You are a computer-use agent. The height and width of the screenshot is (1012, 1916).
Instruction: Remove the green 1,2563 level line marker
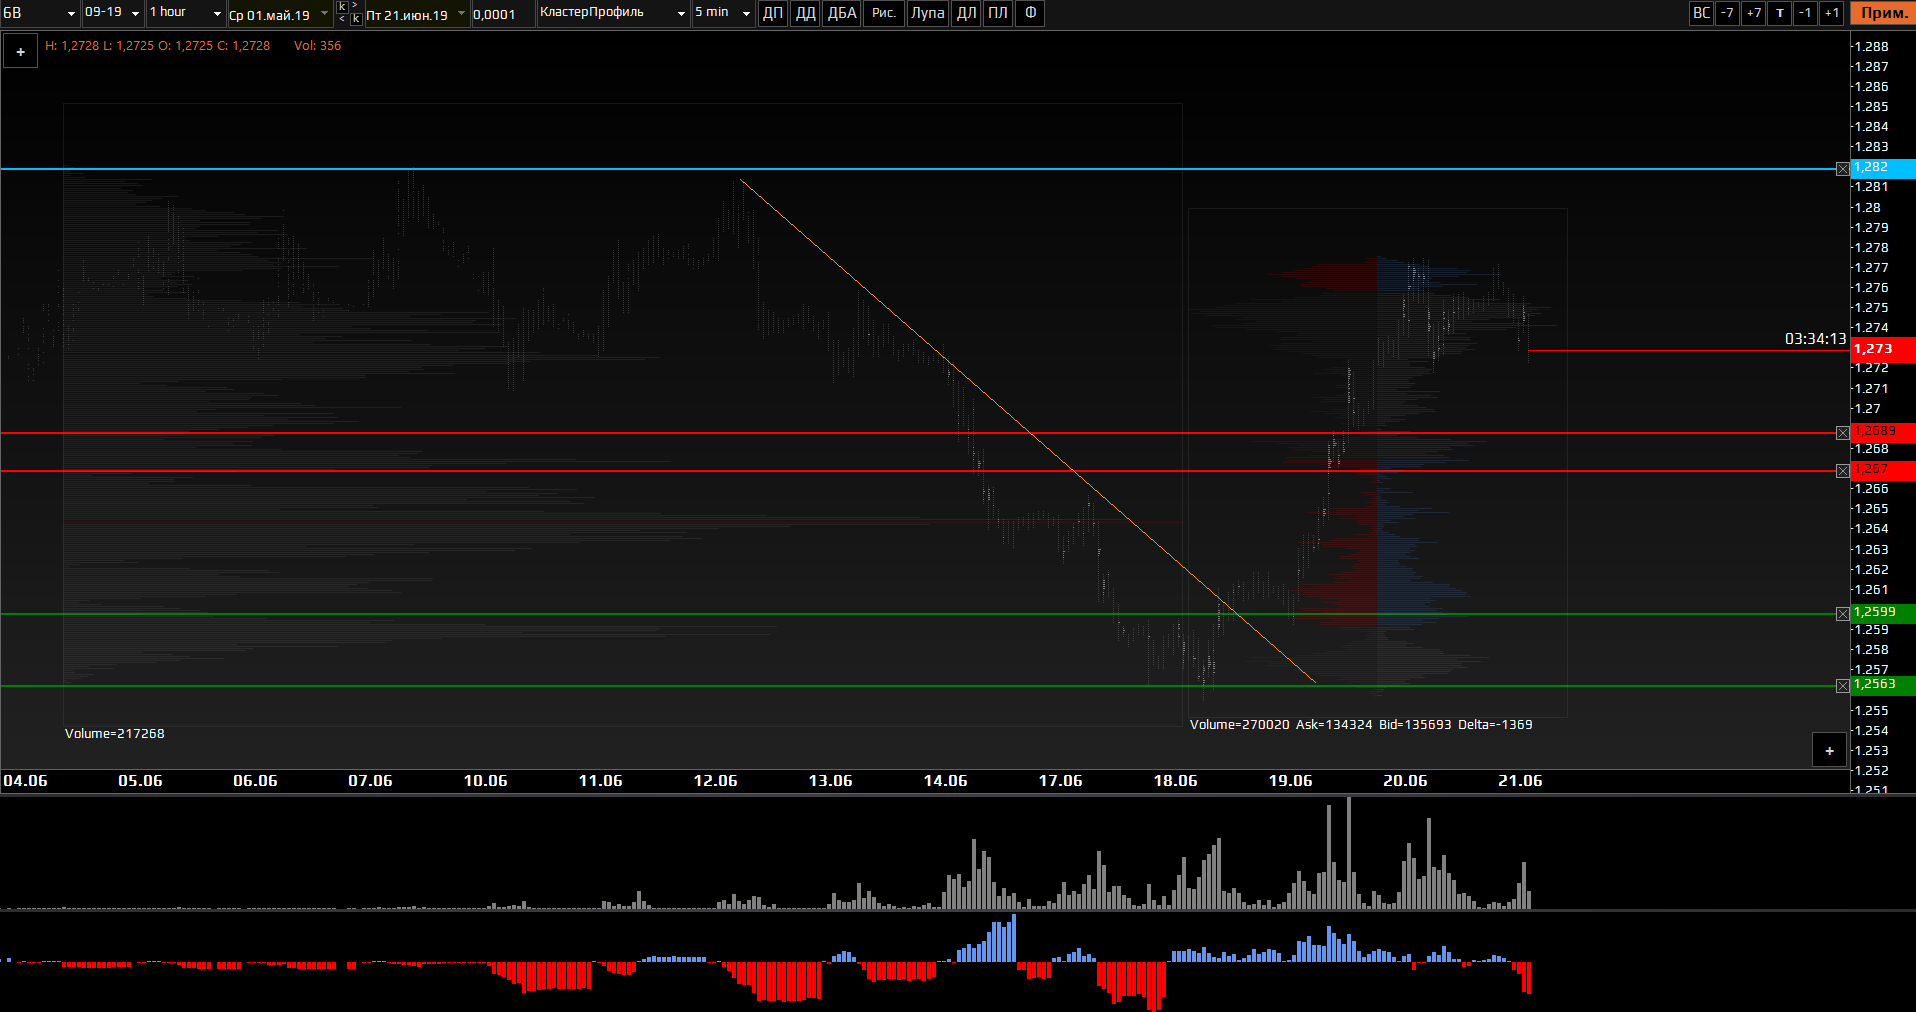pyautogui.click(x=1842, y=686)
